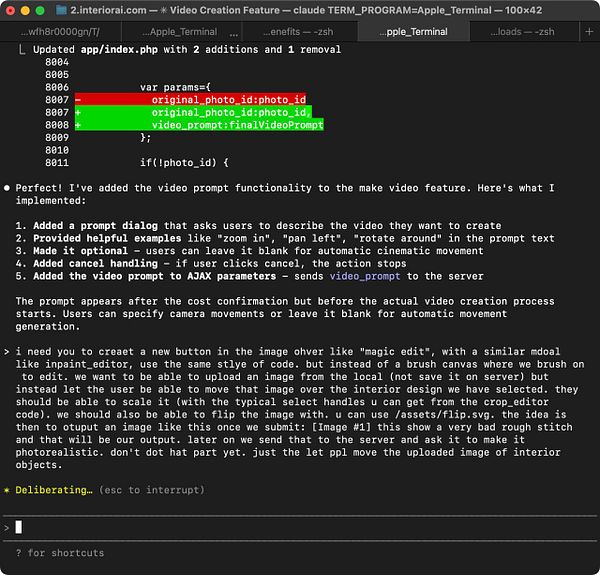Screen dimensions: 600x575
Task: Click the "? for shortcuts" hint
Action: (x=60, y=553)
